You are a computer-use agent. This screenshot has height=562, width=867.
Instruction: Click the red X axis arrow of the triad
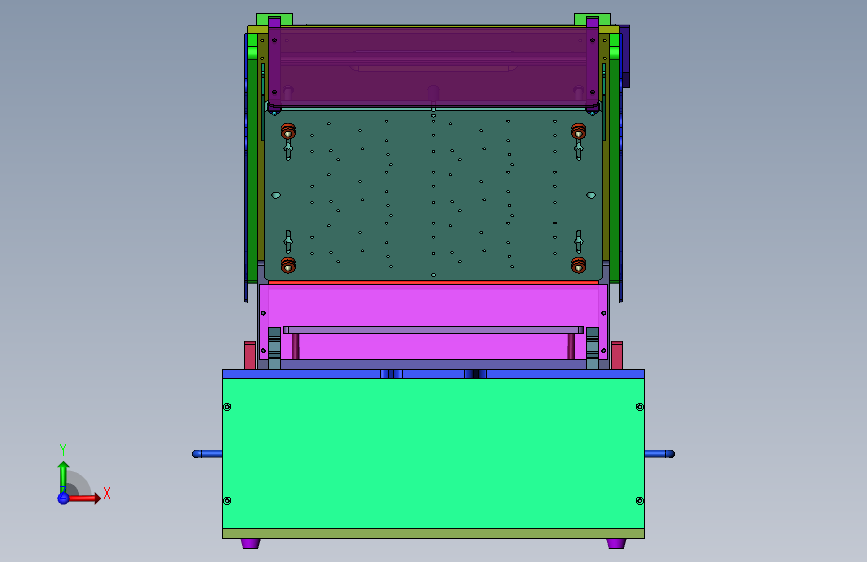tap(85, 498)
